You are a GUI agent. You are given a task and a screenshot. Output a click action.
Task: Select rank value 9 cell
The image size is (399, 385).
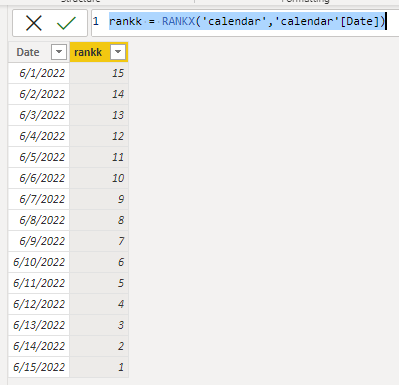point(99,199)
